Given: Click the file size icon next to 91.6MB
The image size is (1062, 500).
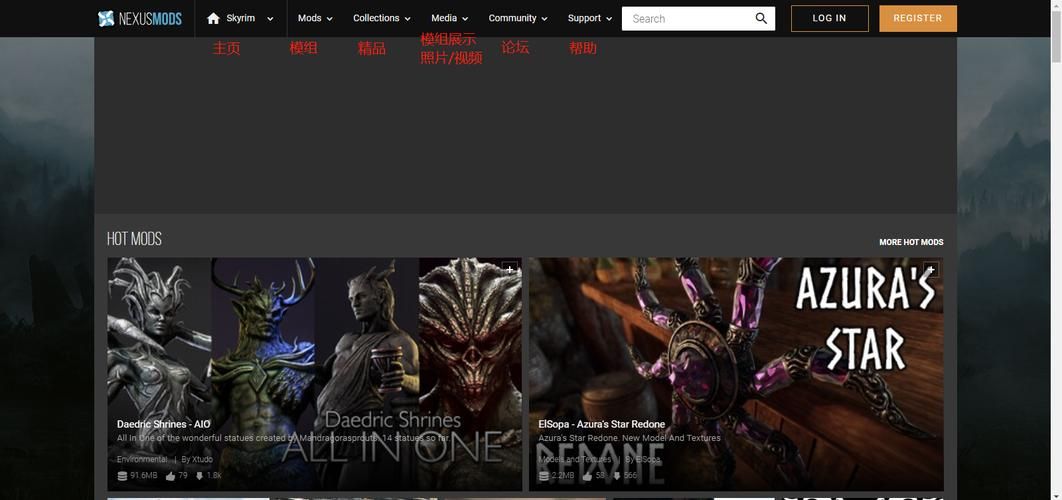Looking at the screenshot, I should tap(122, 476).
